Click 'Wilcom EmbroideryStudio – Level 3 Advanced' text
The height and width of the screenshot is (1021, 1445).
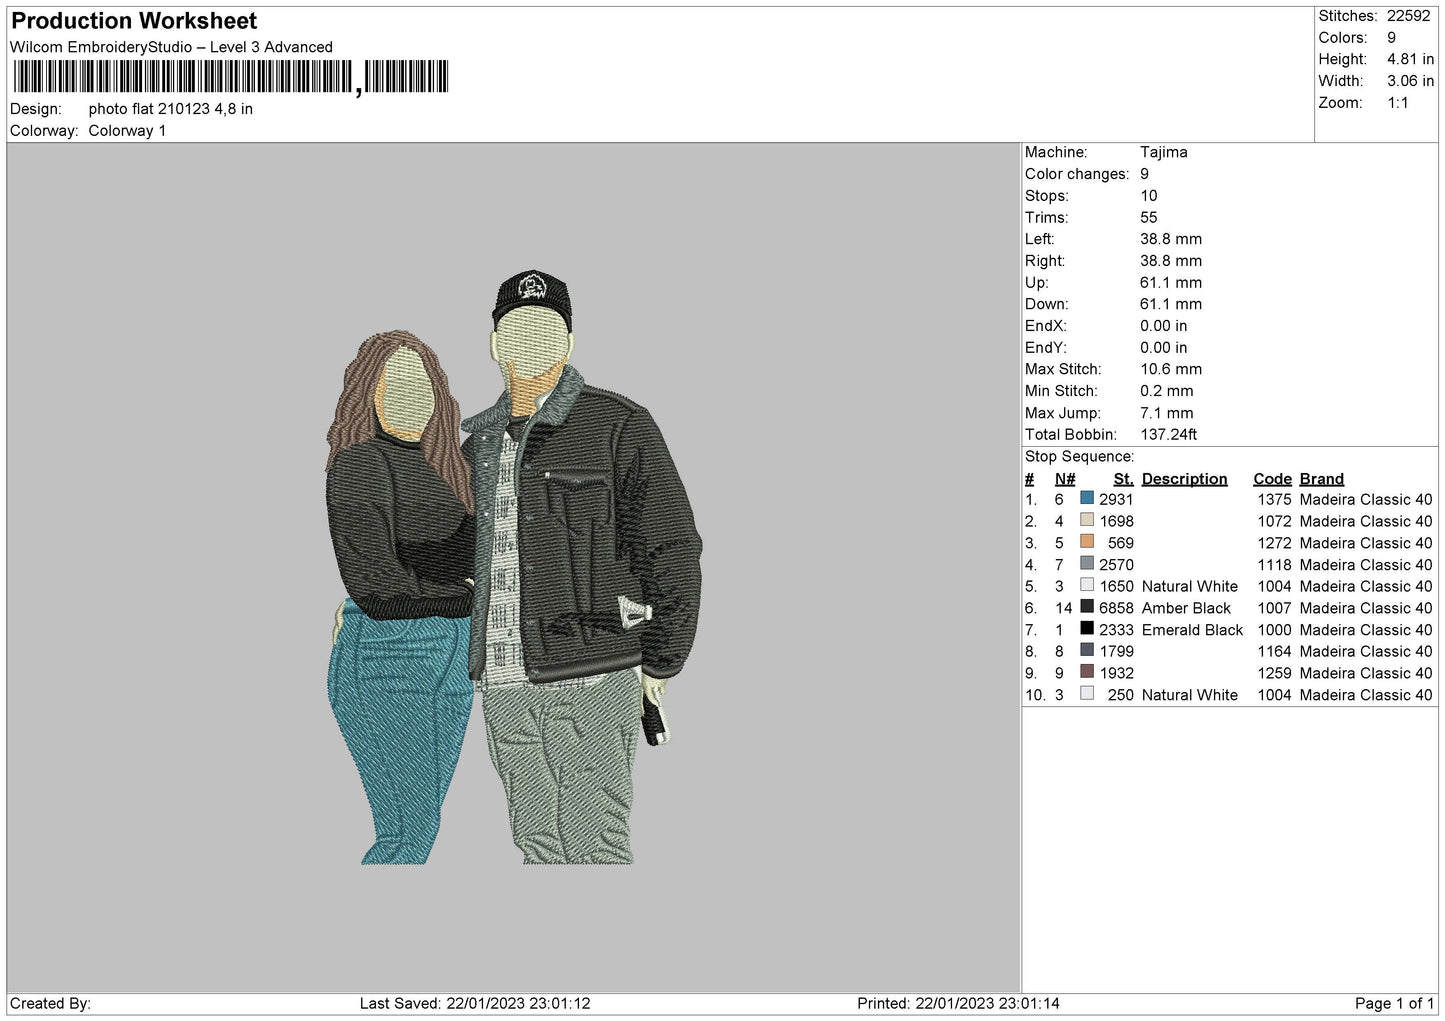tap(171, 47)
